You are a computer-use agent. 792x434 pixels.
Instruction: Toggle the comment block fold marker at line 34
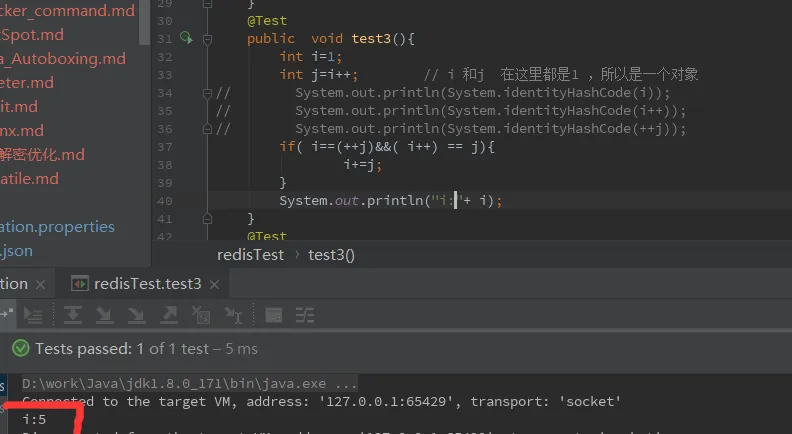point(207,93)
